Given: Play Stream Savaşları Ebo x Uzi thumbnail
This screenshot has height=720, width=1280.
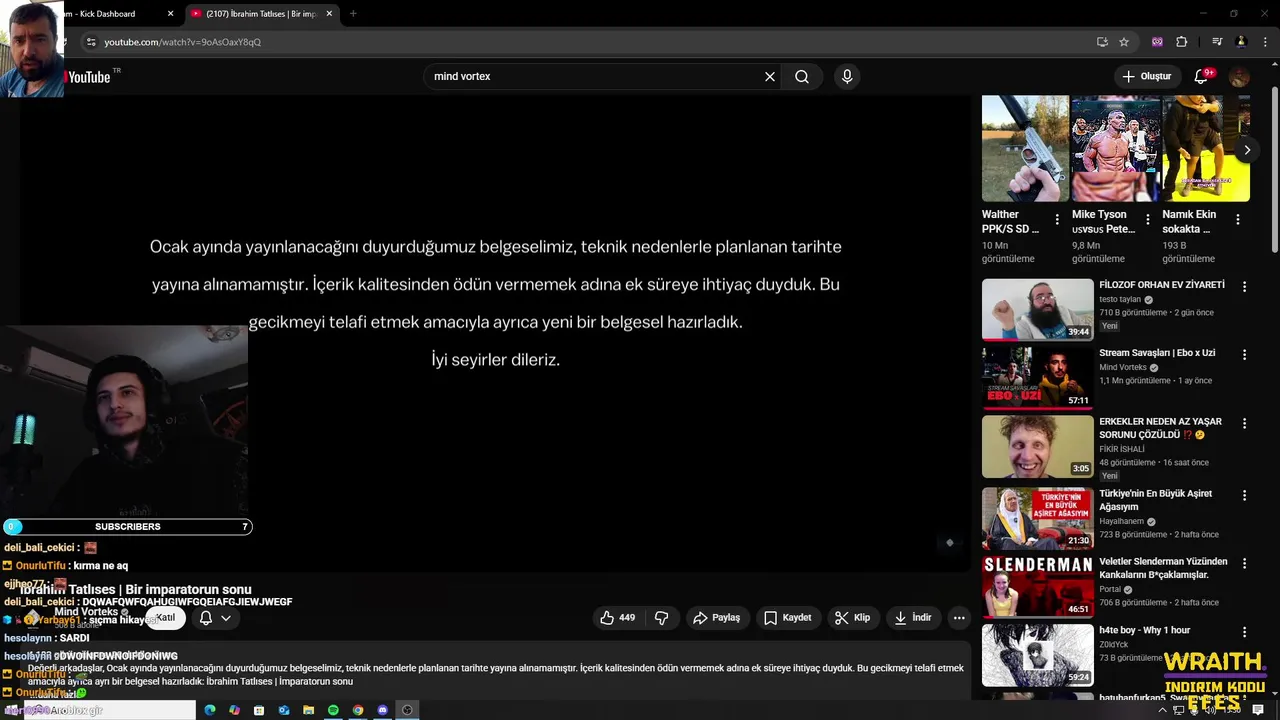Looking at the screenshot, I should coord(1037,378).
